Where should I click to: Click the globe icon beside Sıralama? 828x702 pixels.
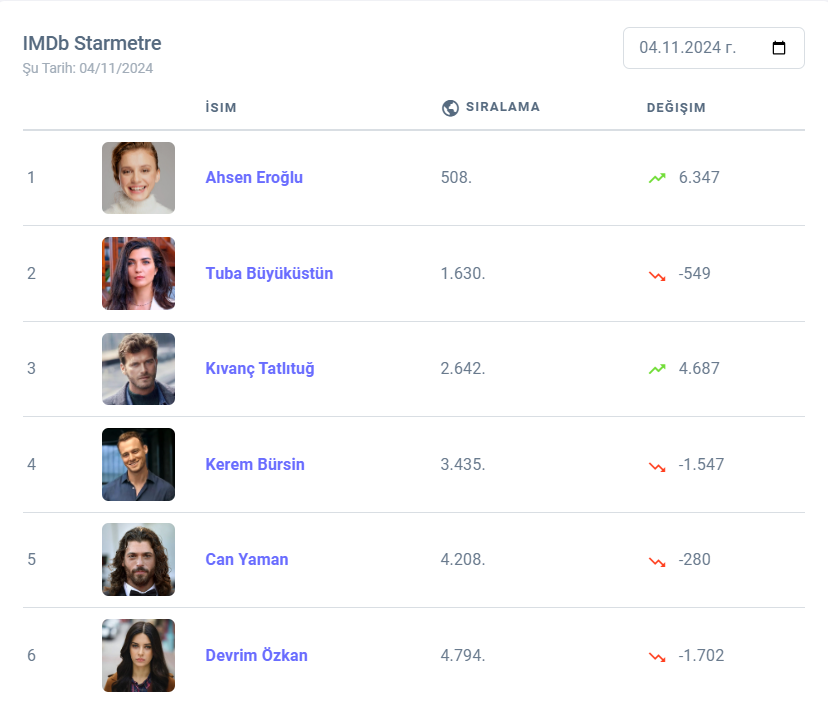click(450, 108)
